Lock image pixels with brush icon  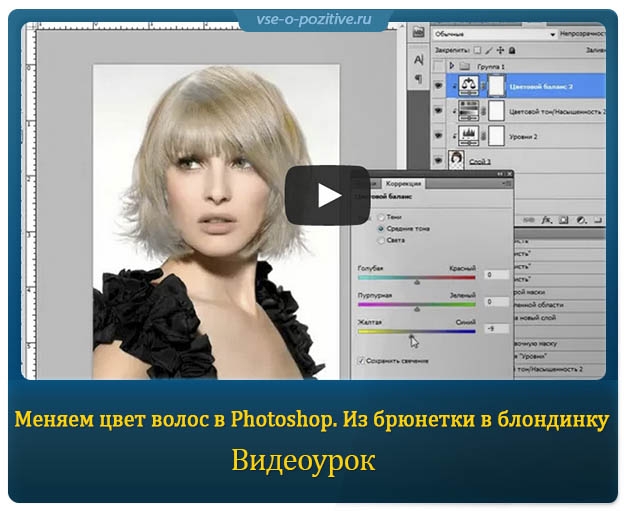point(489,50)
